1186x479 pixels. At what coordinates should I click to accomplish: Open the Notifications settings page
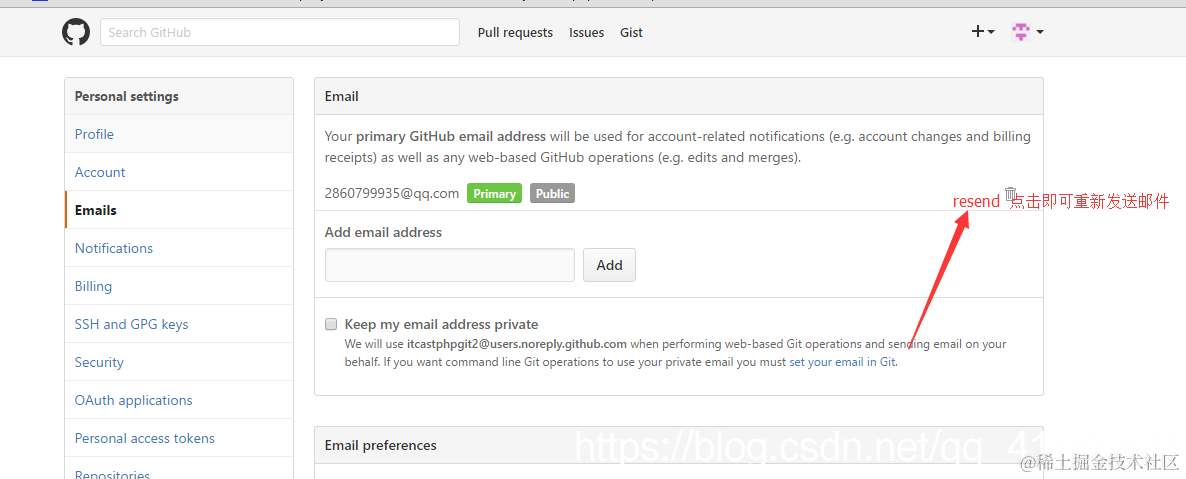point(114,248)
